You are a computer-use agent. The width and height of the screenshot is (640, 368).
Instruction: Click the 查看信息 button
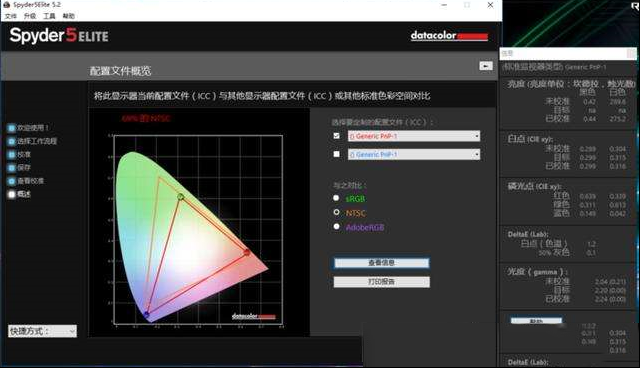381,263
